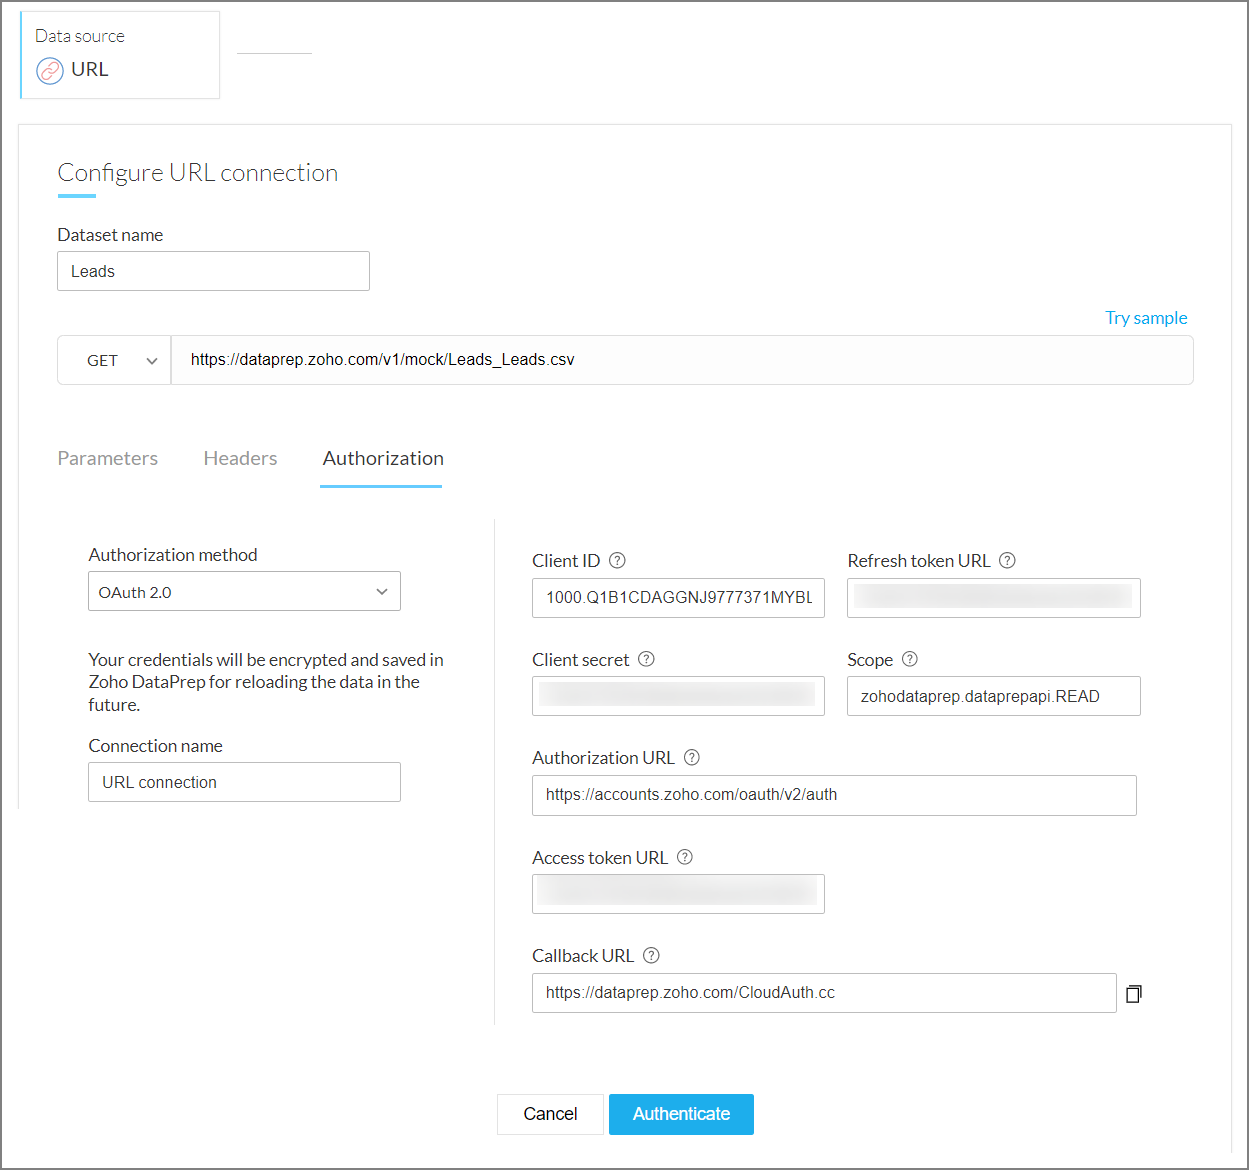Select the Authorization tab
The height and width of the screenshot is (1170, 1249).
click(x=383, y=458)
